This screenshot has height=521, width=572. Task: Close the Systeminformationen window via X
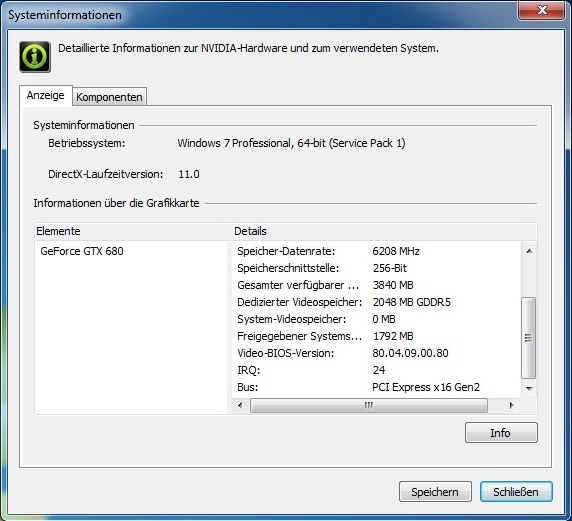(542, 9)
